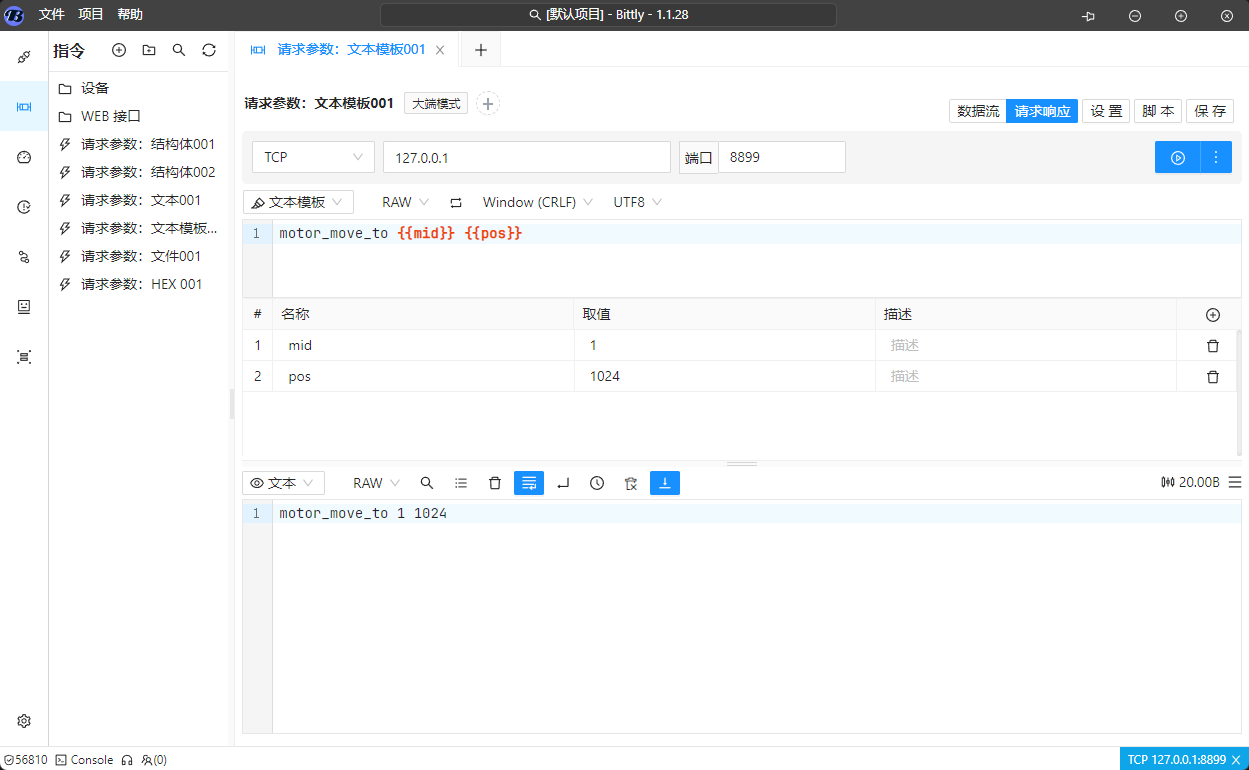Click the add new instruction plus icon
Screen dimensions: 1249x770
pos(119,50)
